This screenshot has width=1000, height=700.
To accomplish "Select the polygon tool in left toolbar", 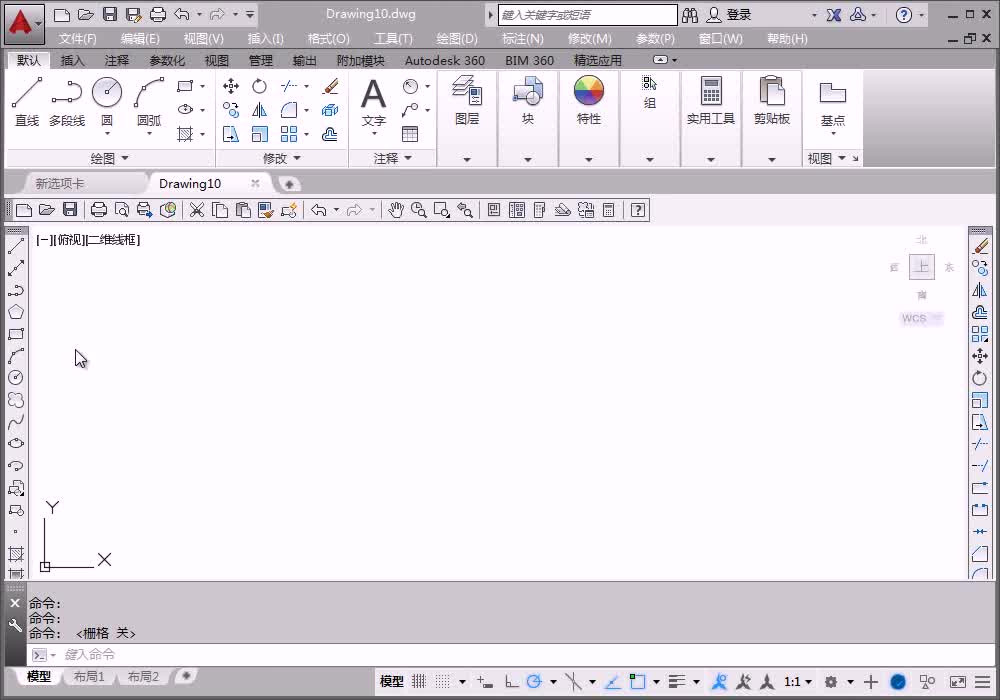I will [x=16, y=312].
